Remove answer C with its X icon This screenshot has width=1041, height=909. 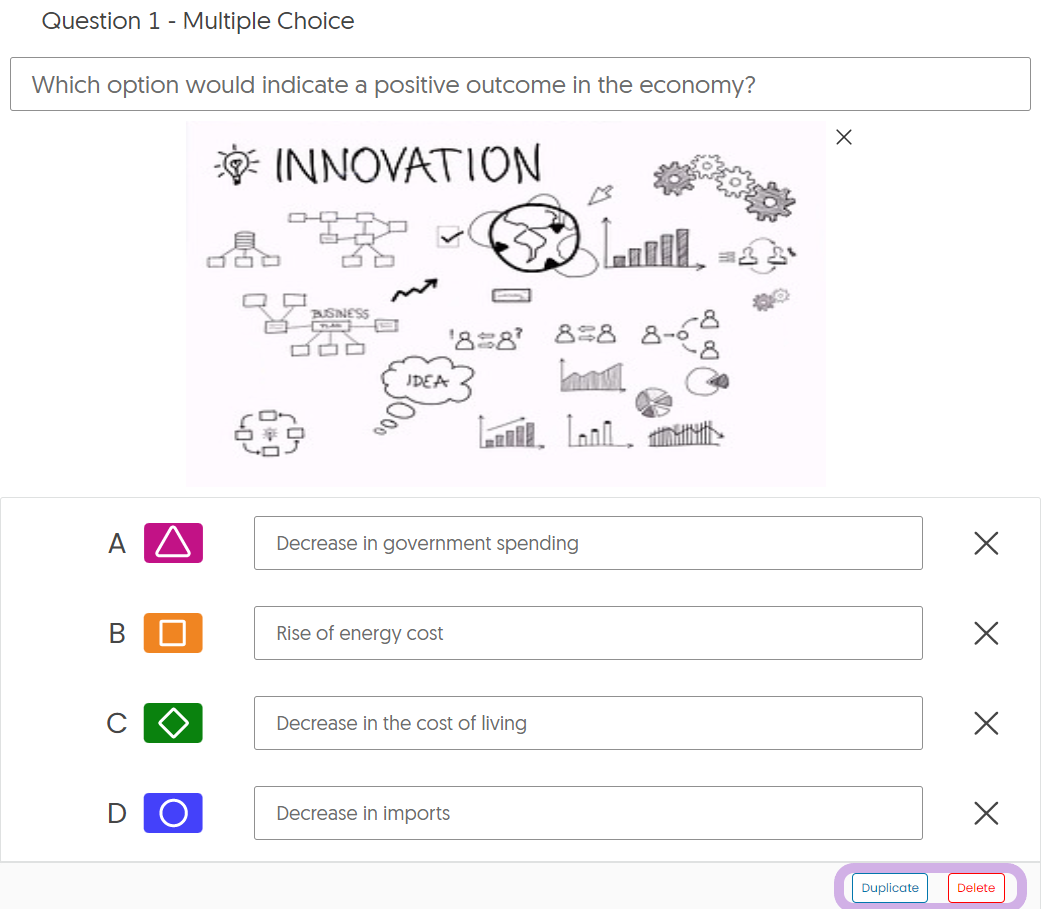[x=986, y=723]
